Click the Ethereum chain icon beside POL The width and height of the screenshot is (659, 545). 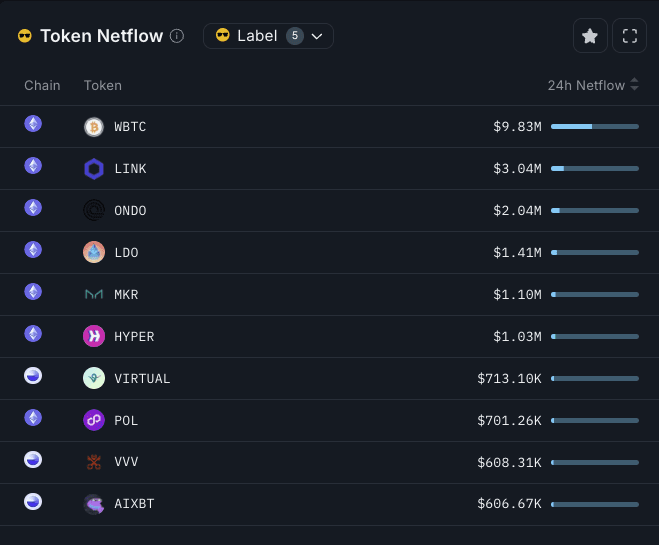33,417
